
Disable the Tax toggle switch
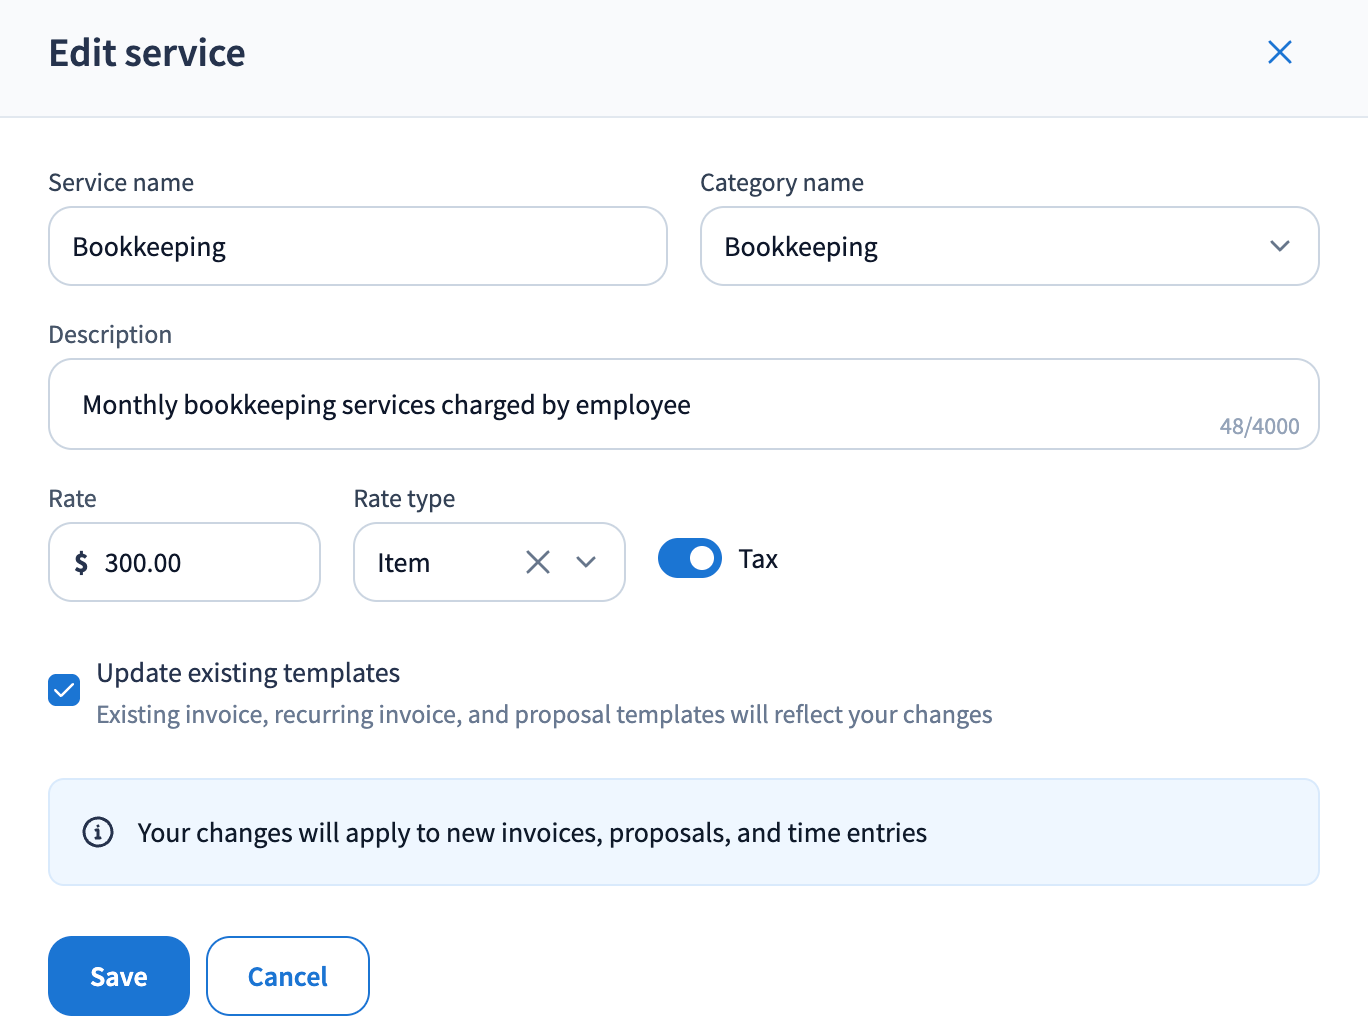(x=689, y=558)
